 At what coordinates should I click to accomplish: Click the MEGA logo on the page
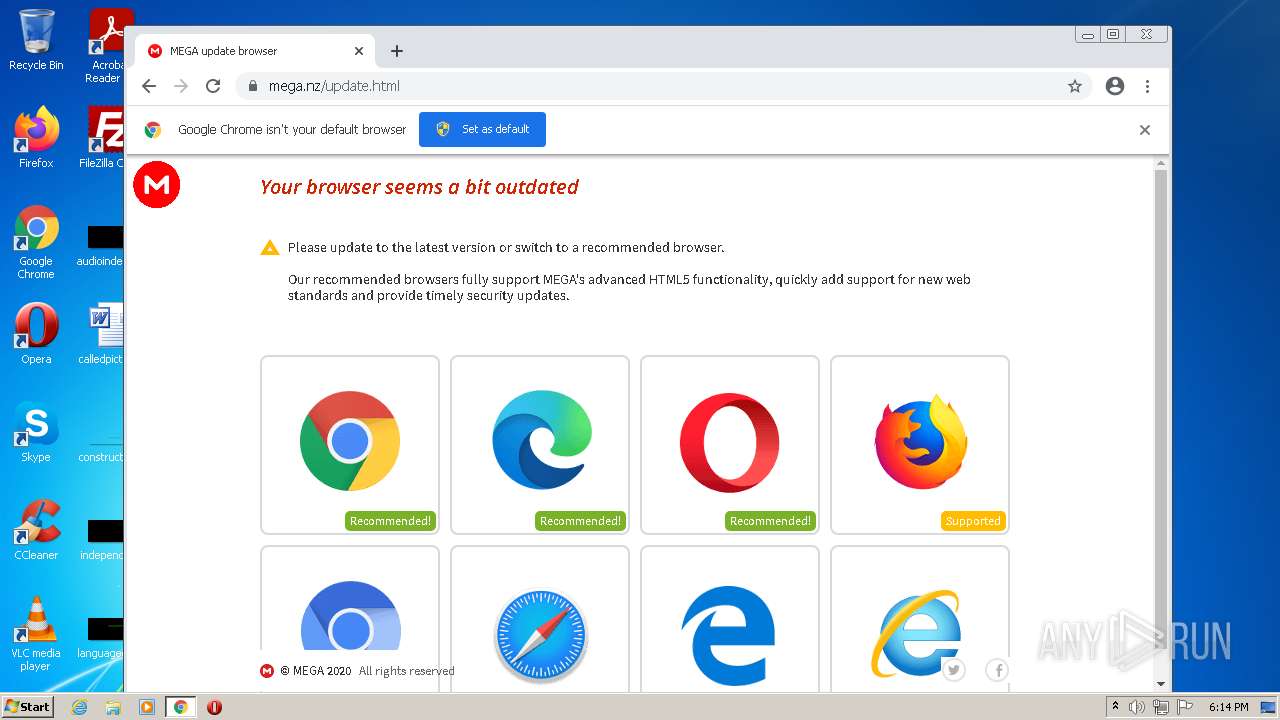(x=157, y=185)
